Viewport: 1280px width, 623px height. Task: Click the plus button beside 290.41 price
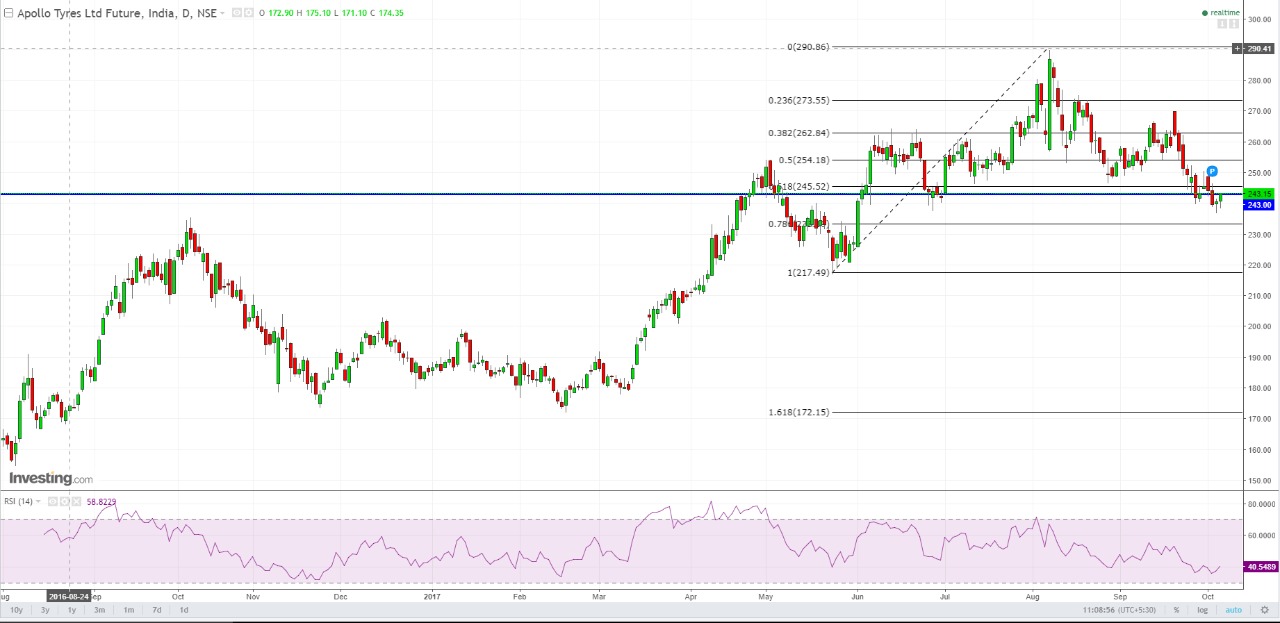tap(1237, 48)
